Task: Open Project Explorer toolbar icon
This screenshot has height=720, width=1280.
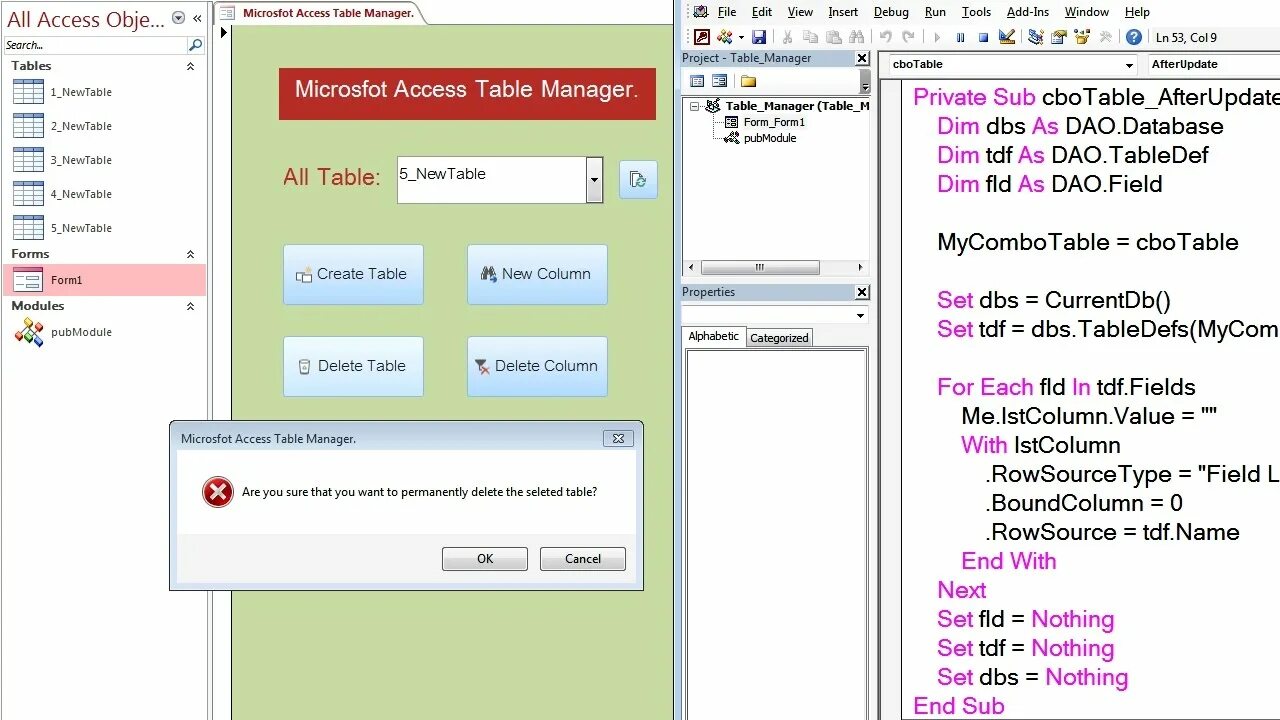Action: [x=1035, y=37]
